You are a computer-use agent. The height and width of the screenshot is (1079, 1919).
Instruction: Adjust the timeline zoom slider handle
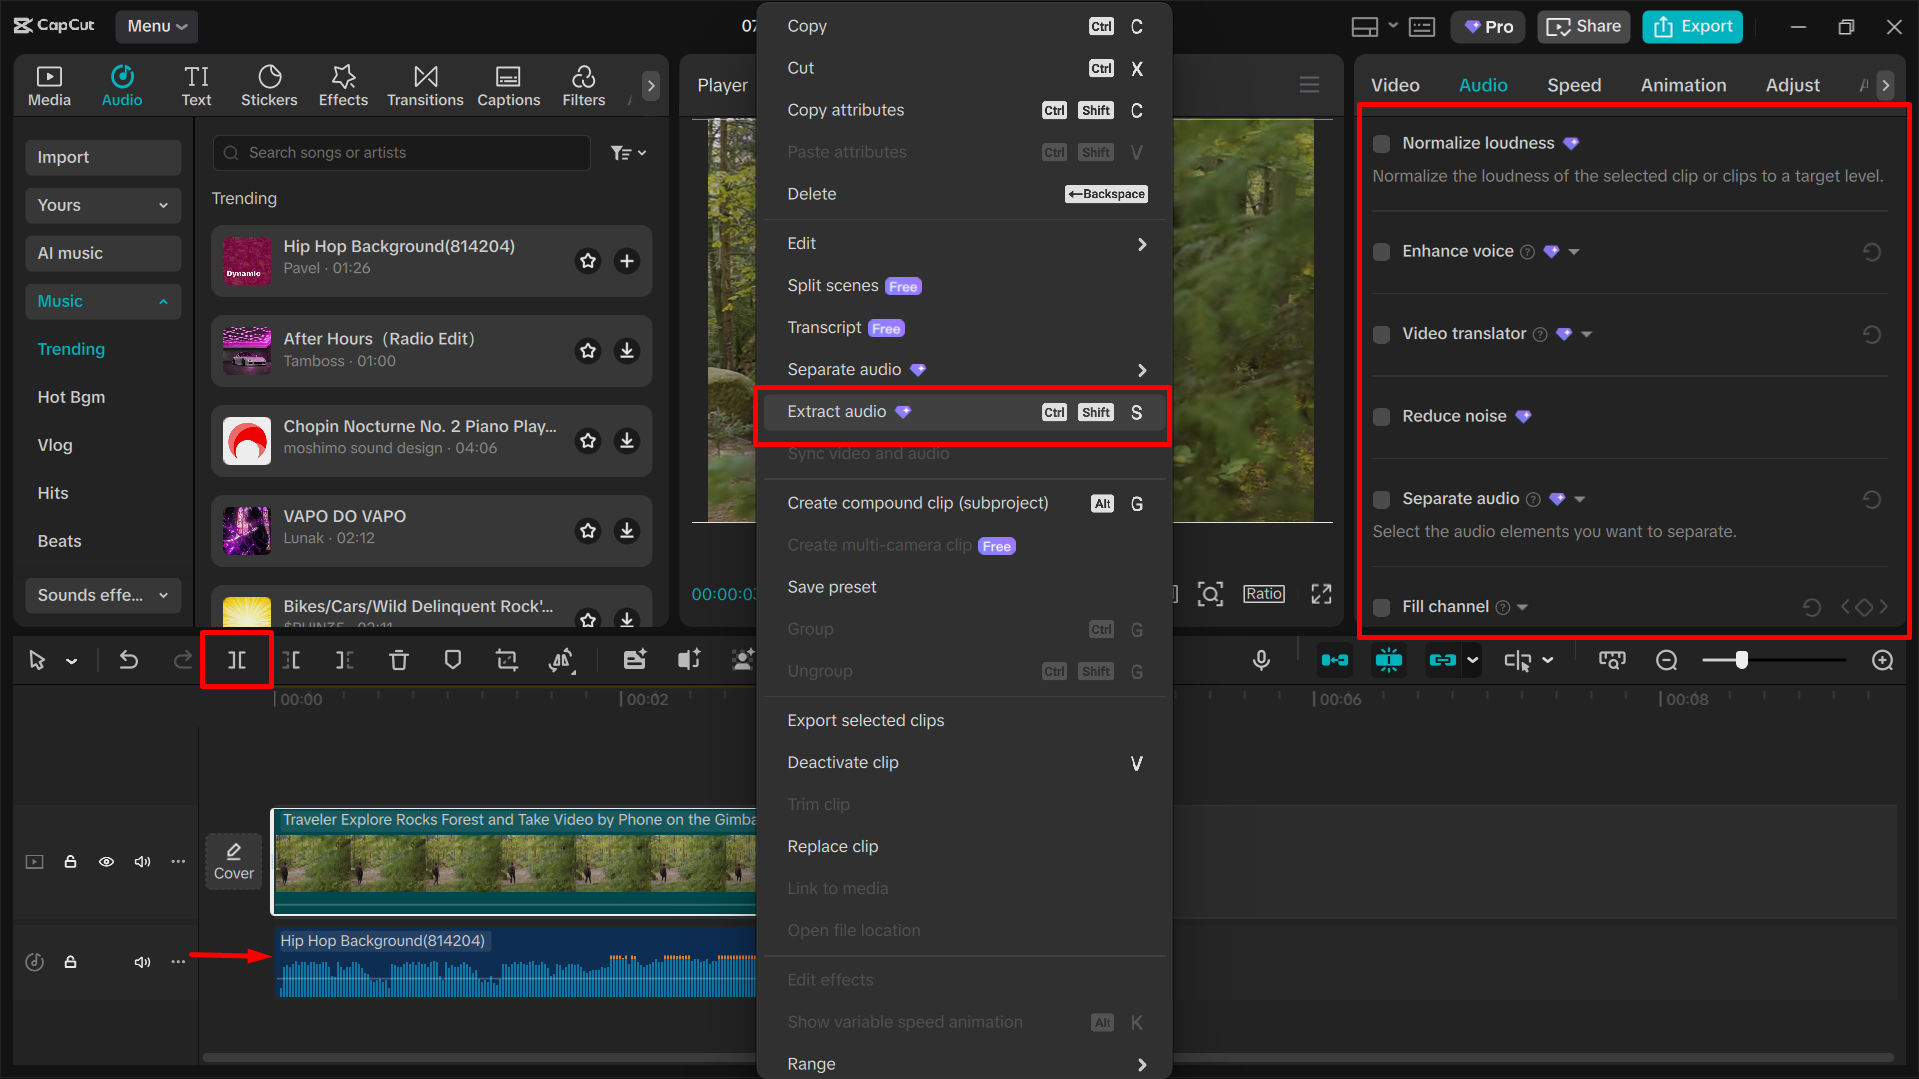pyautogui.click(x=1741, y=660)
